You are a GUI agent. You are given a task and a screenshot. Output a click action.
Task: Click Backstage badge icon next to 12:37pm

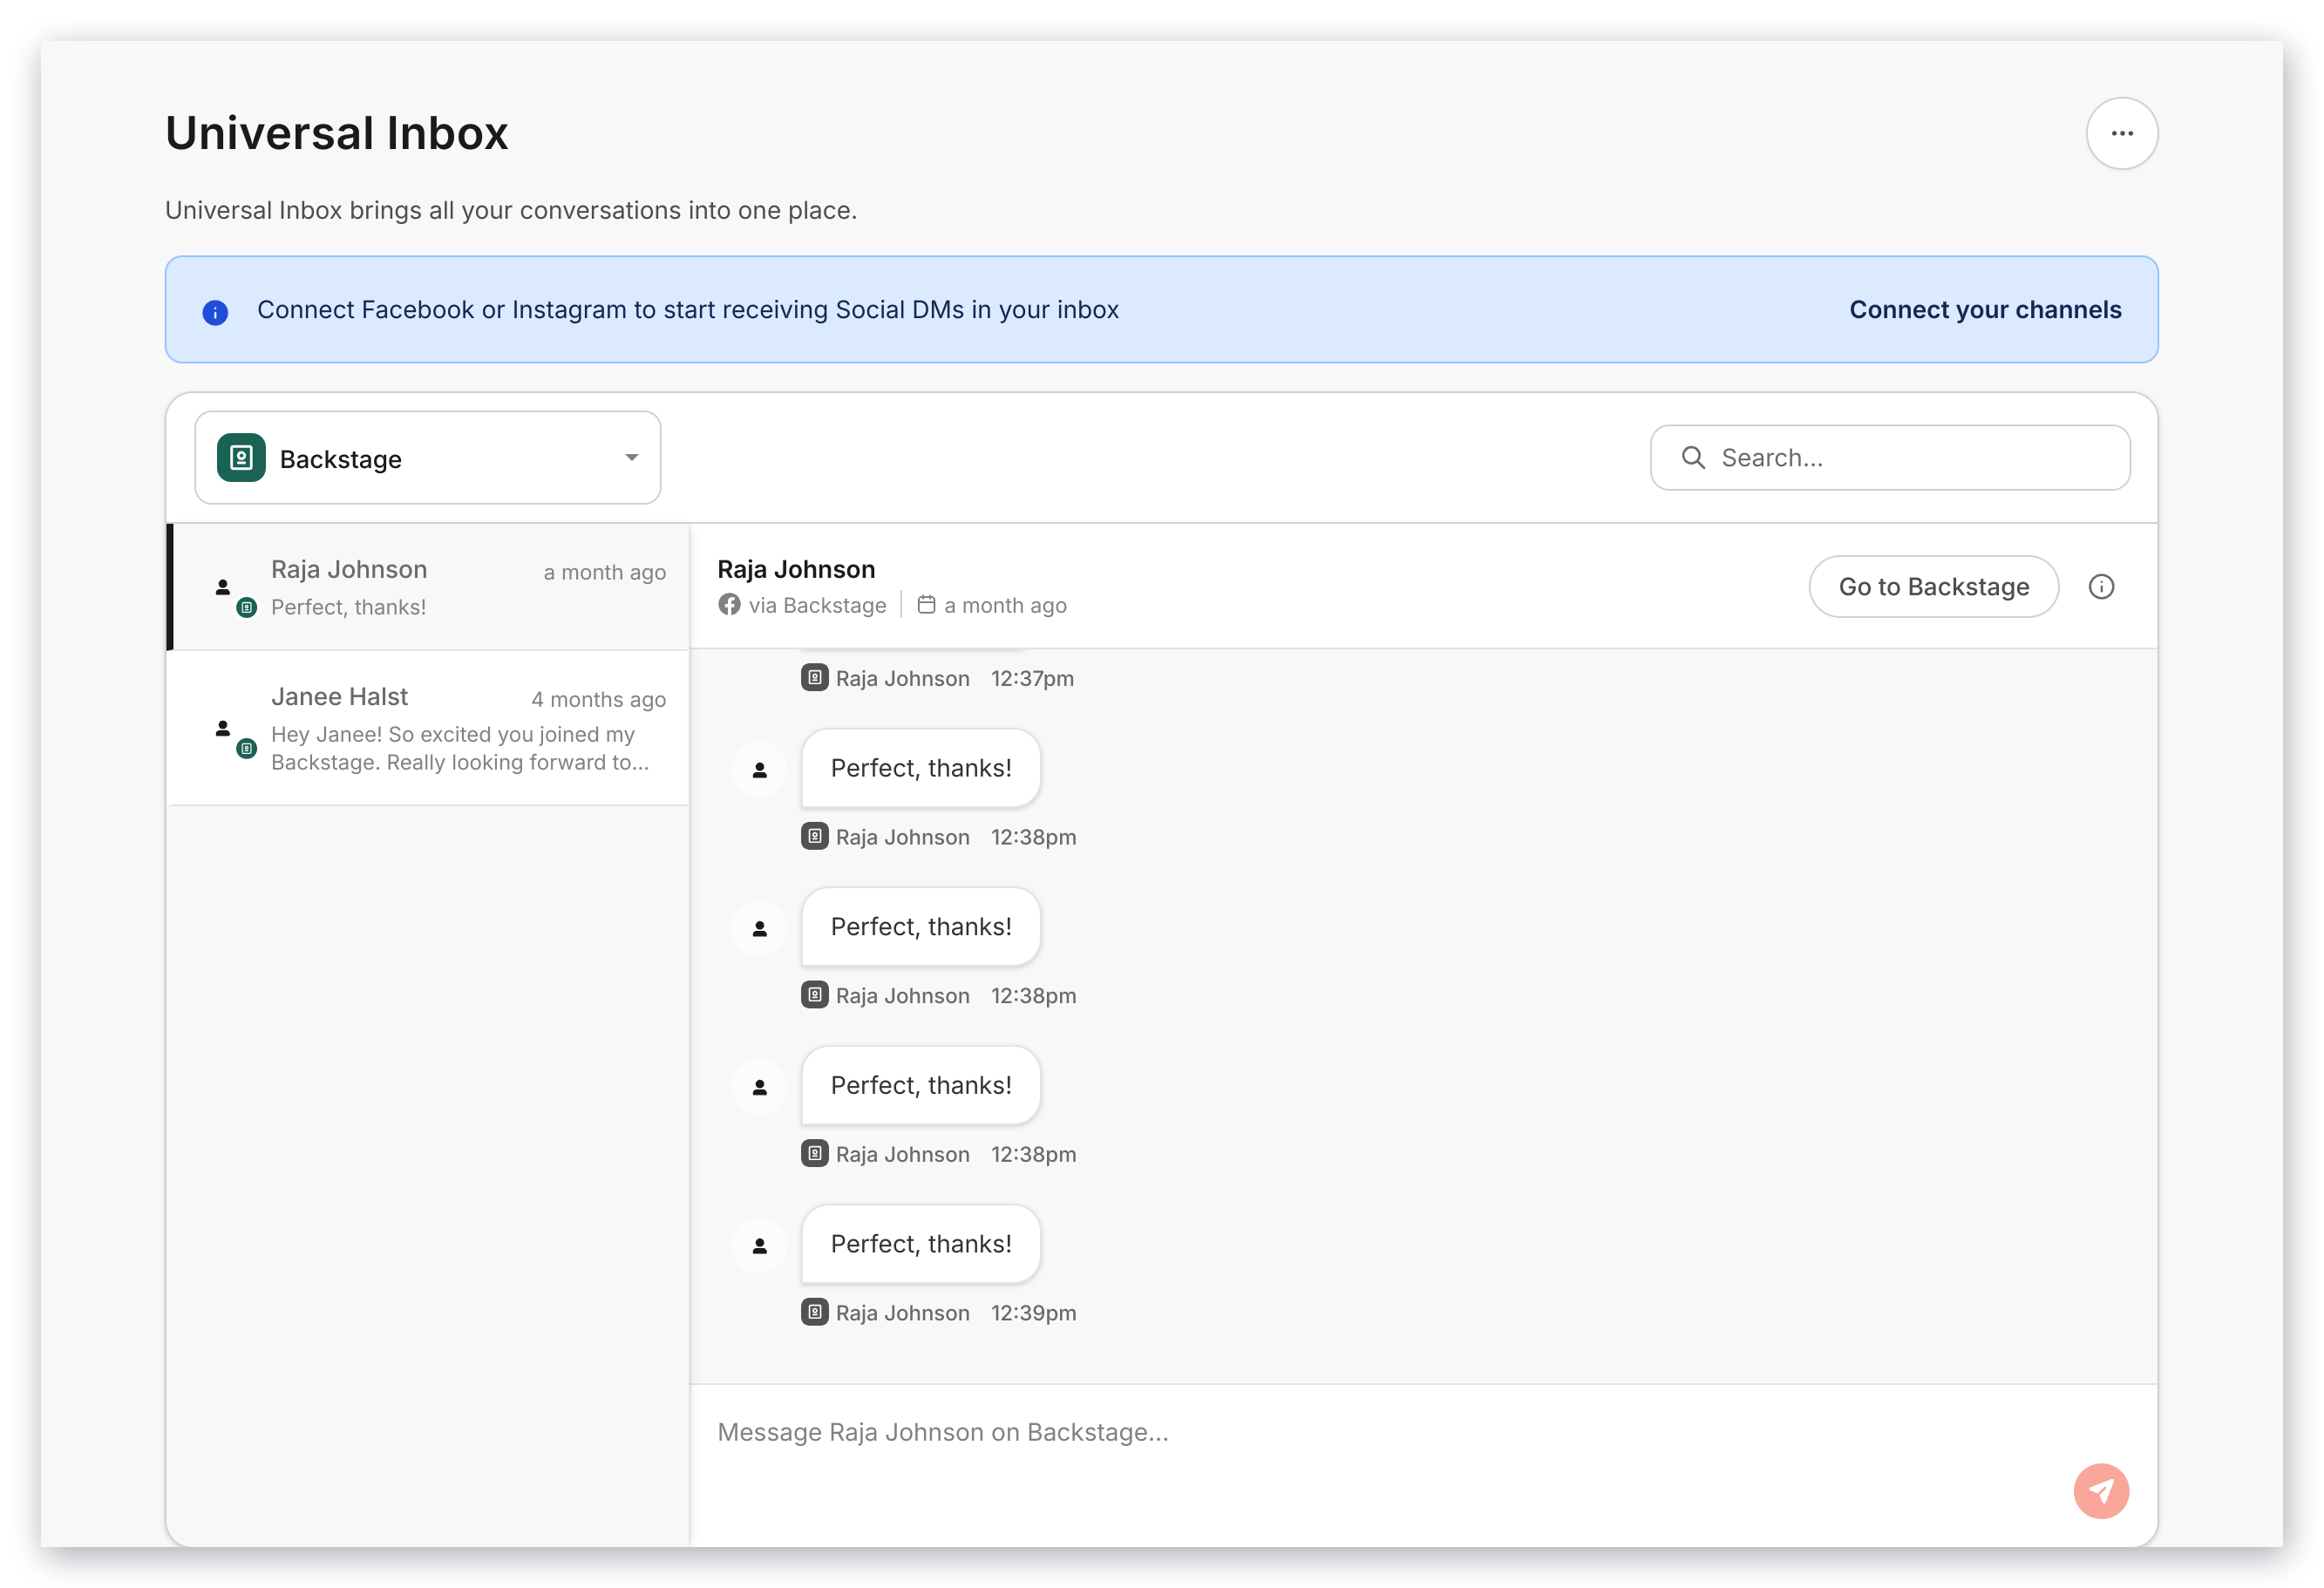[x=815, y=678]
